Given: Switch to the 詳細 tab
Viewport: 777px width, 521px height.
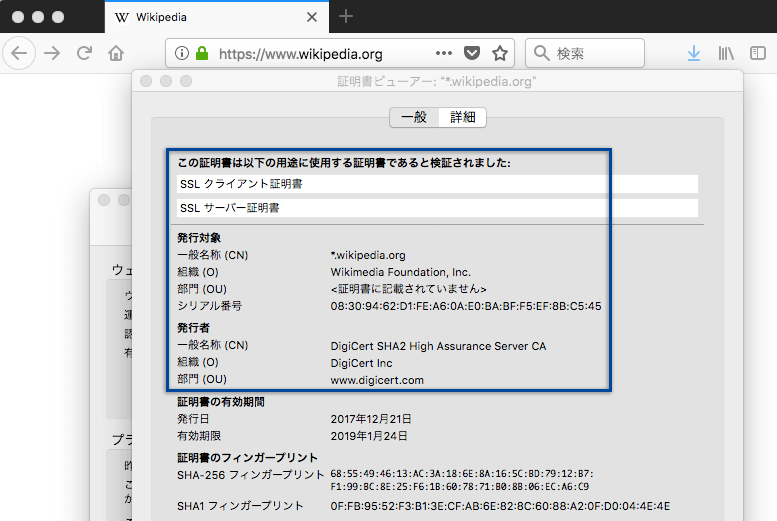Looking at the screenshot, I should pos(462,117).
